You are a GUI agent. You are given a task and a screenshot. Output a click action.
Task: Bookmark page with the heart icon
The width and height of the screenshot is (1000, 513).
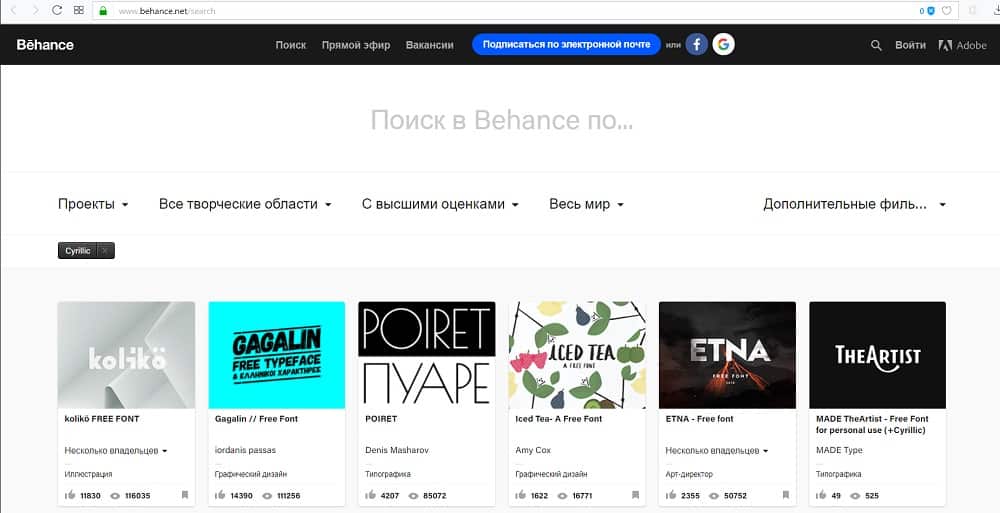947,11
